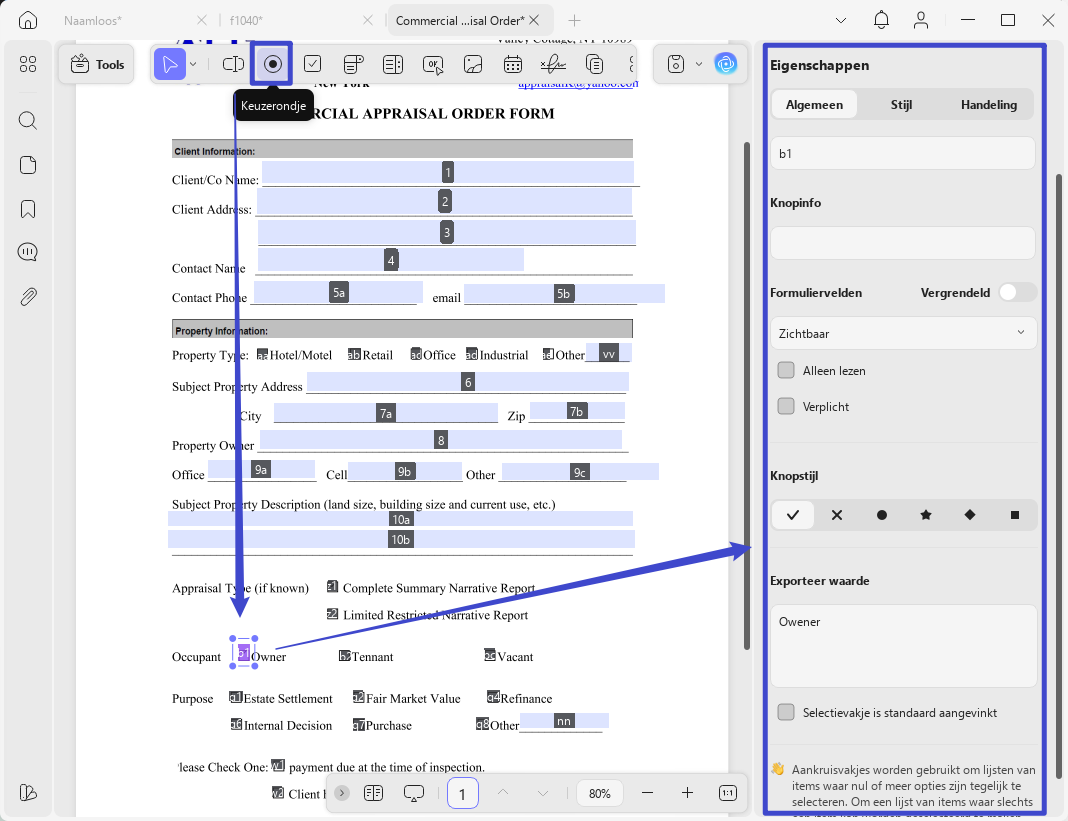
Task: Click the 80% zoom level field
Action: pyautogui.click(x=599, y=793)
